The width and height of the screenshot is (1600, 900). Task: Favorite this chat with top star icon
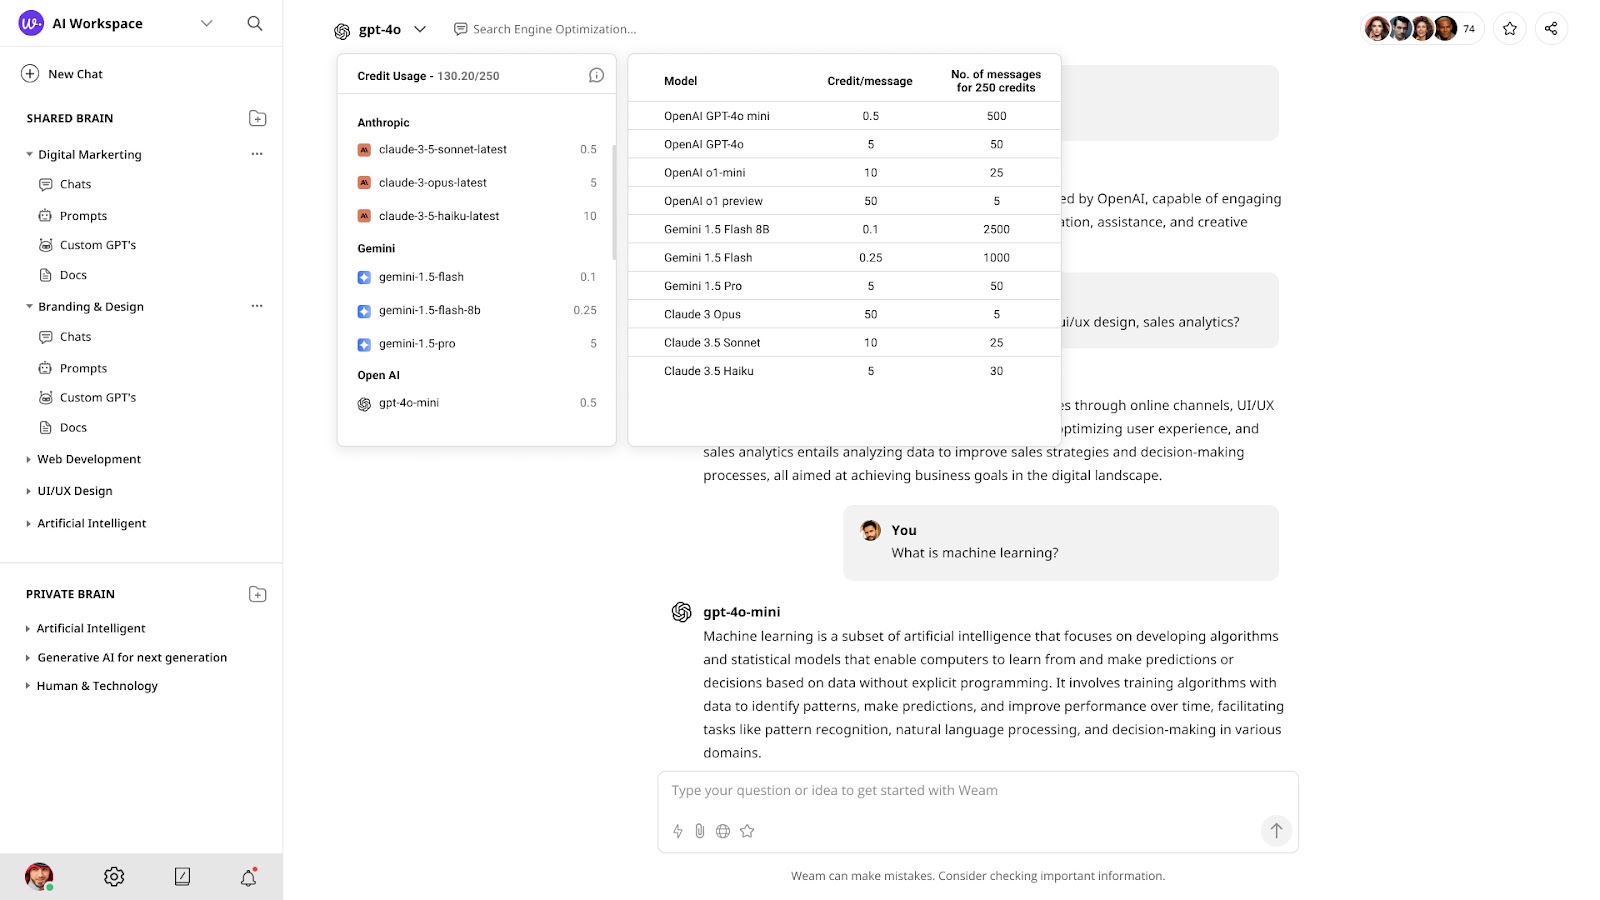(1510, 29)
